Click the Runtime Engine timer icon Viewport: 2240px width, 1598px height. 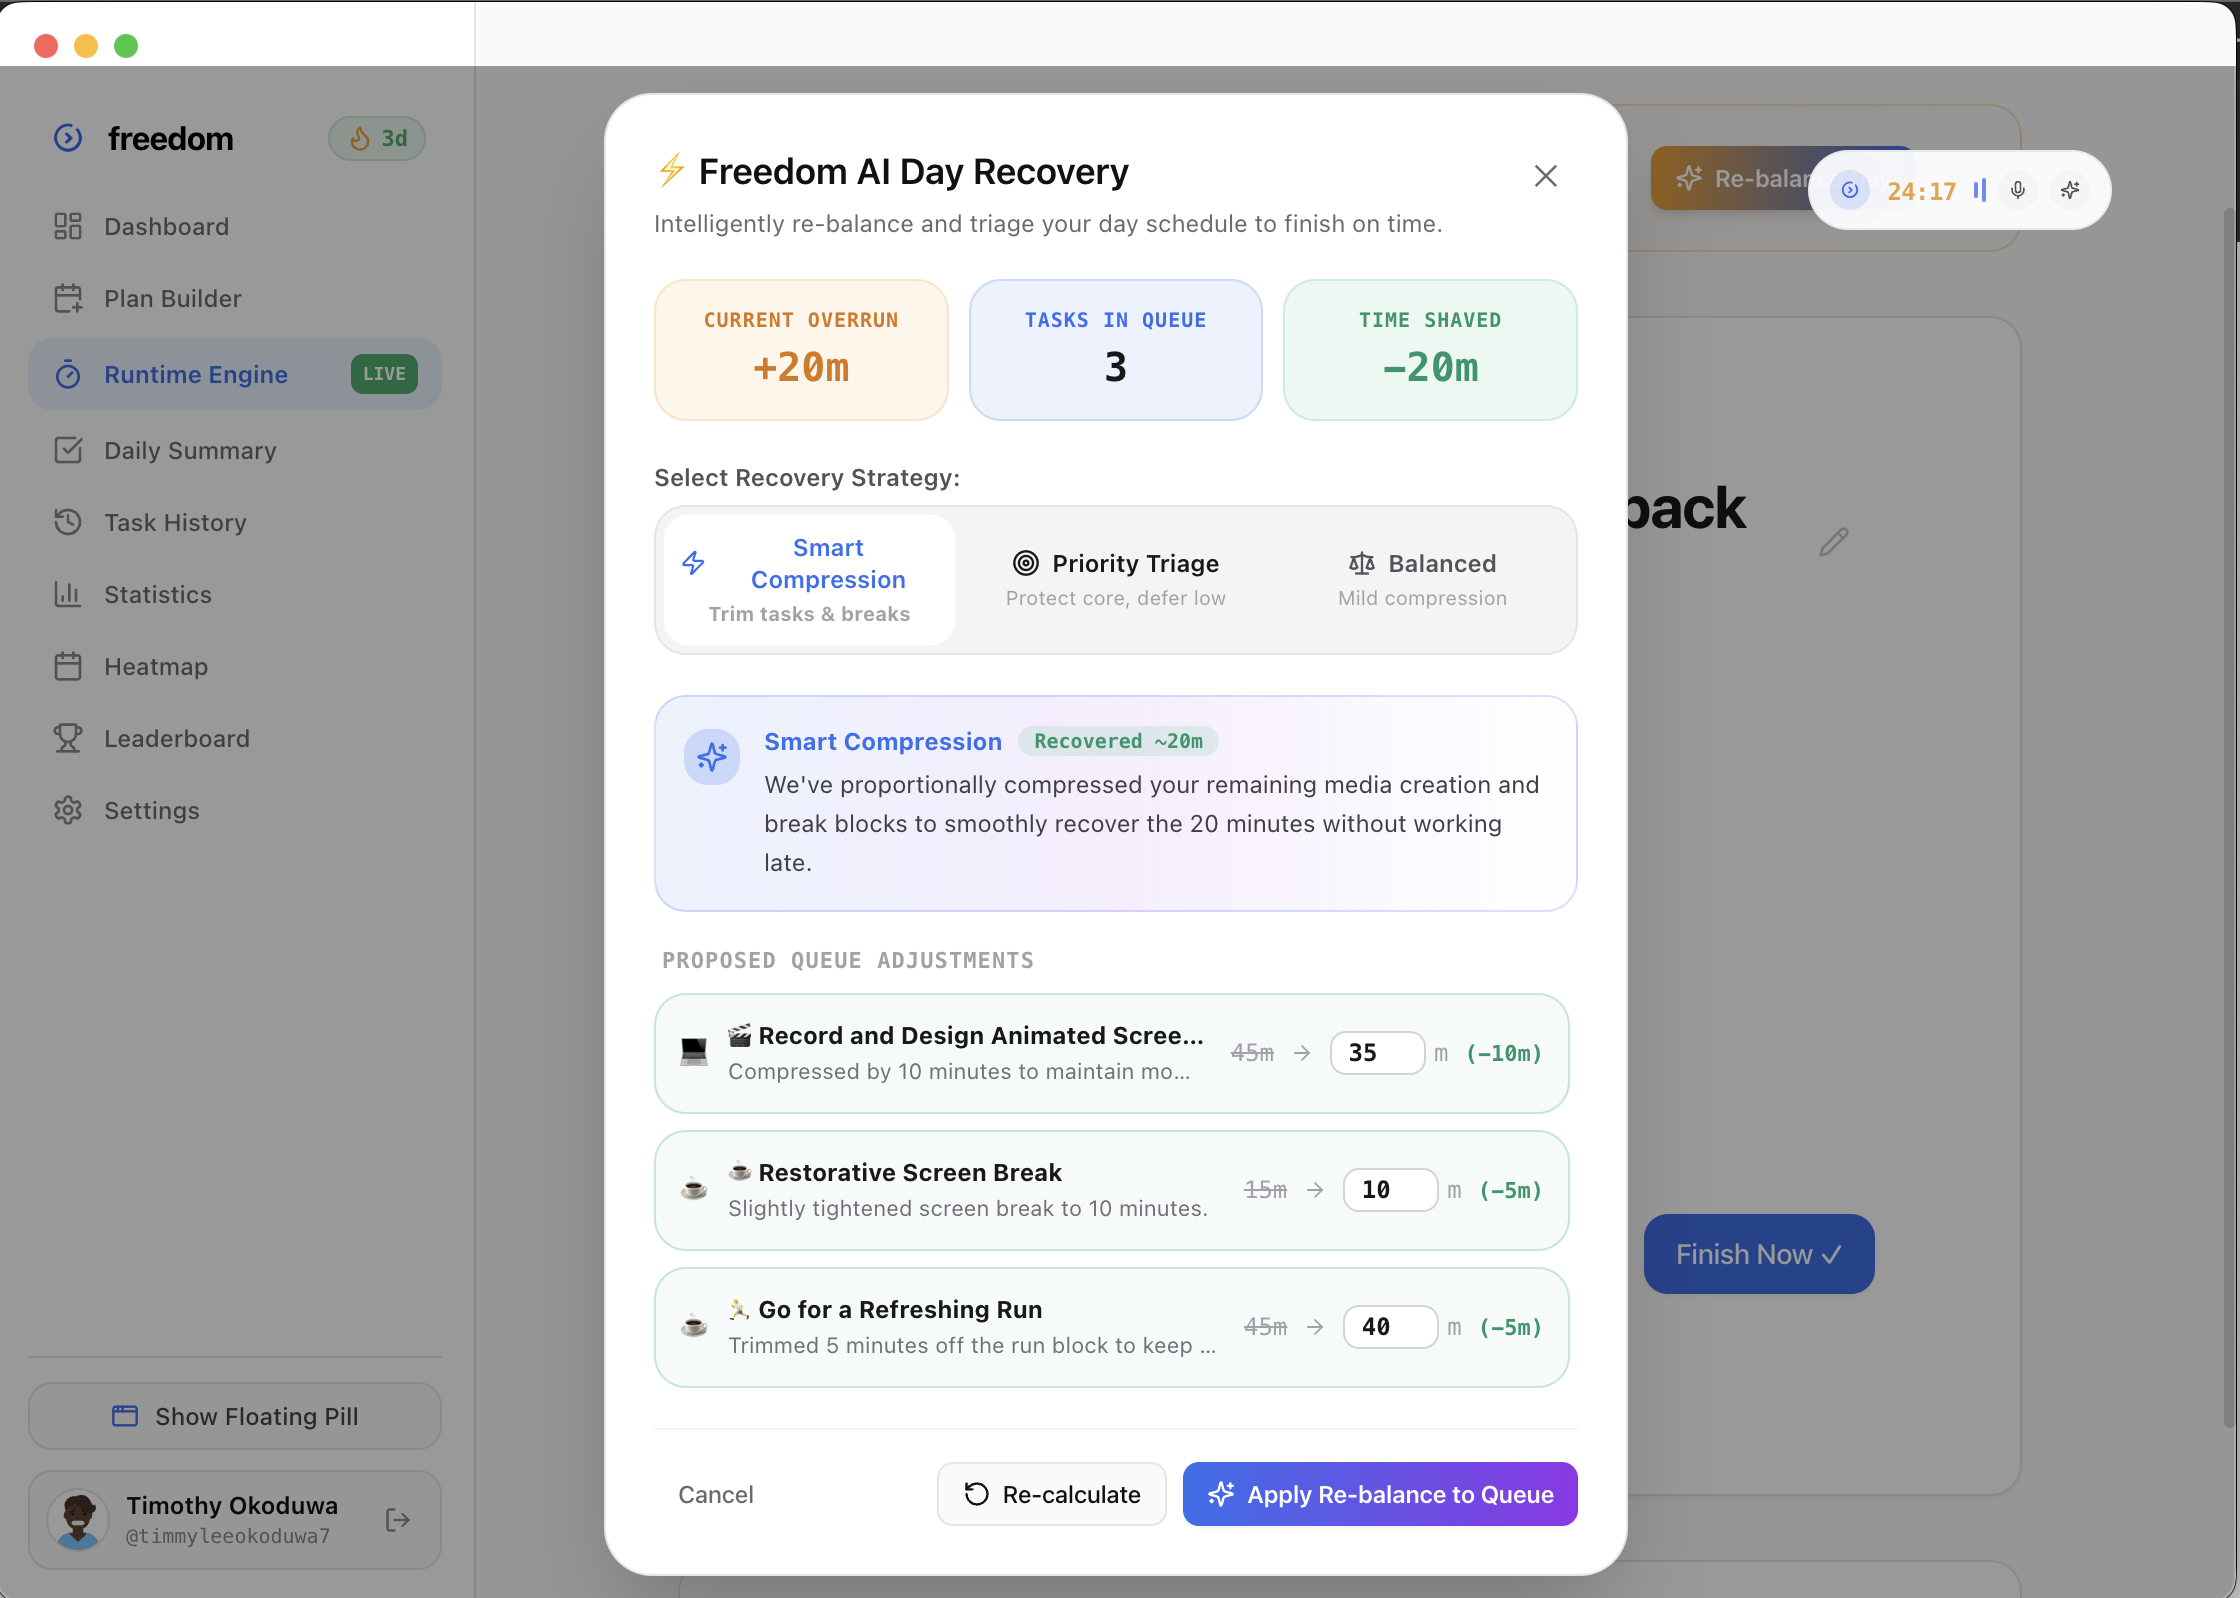click(x=68, y=374)
